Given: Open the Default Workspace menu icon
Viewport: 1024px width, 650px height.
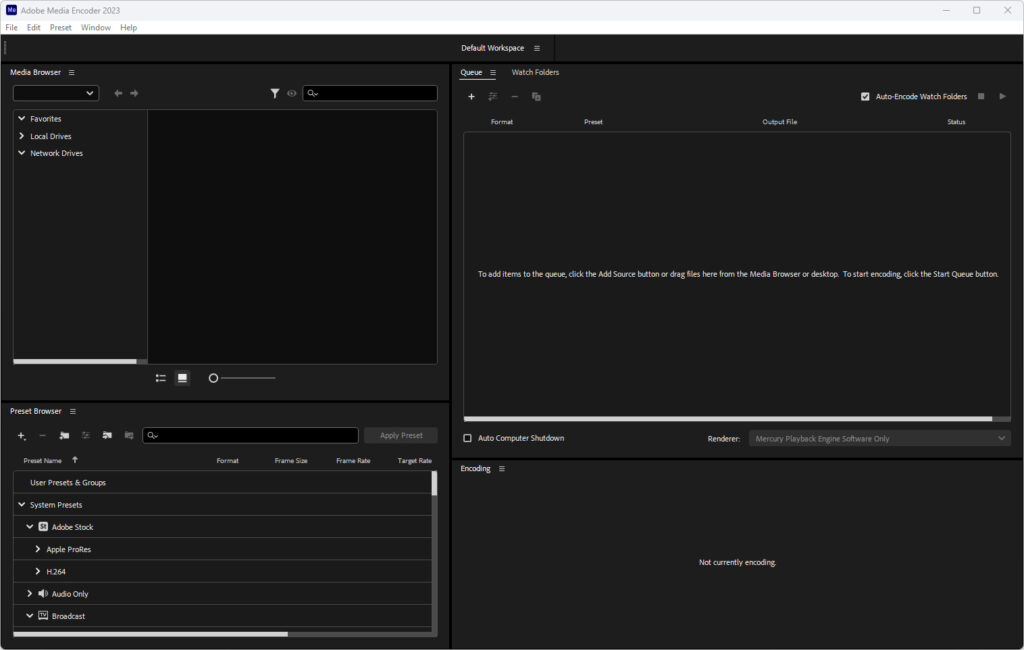Looking at the screenshot, I should click(x=537, y=48).
